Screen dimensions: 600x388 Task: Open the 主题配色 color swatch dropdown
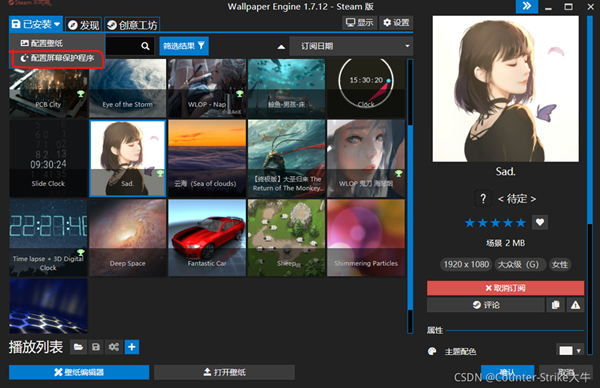click(x=570, y=351)
